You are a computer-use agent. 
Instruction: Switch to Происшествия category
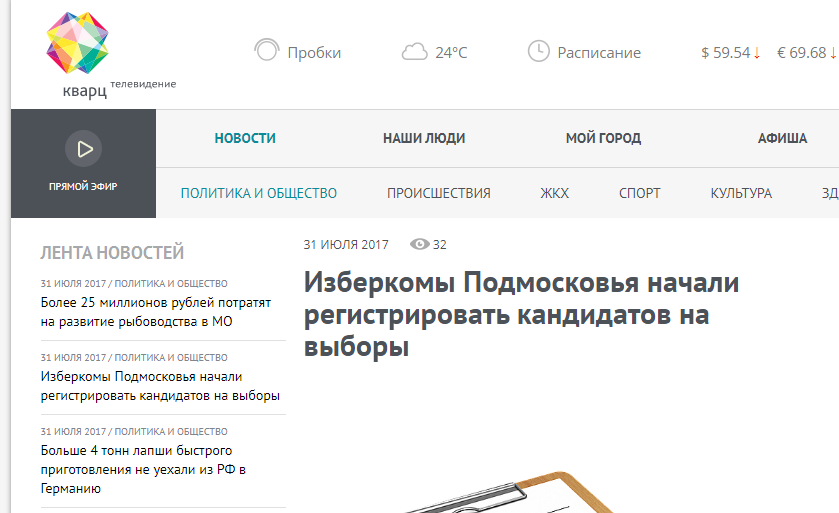pos(438,193)
